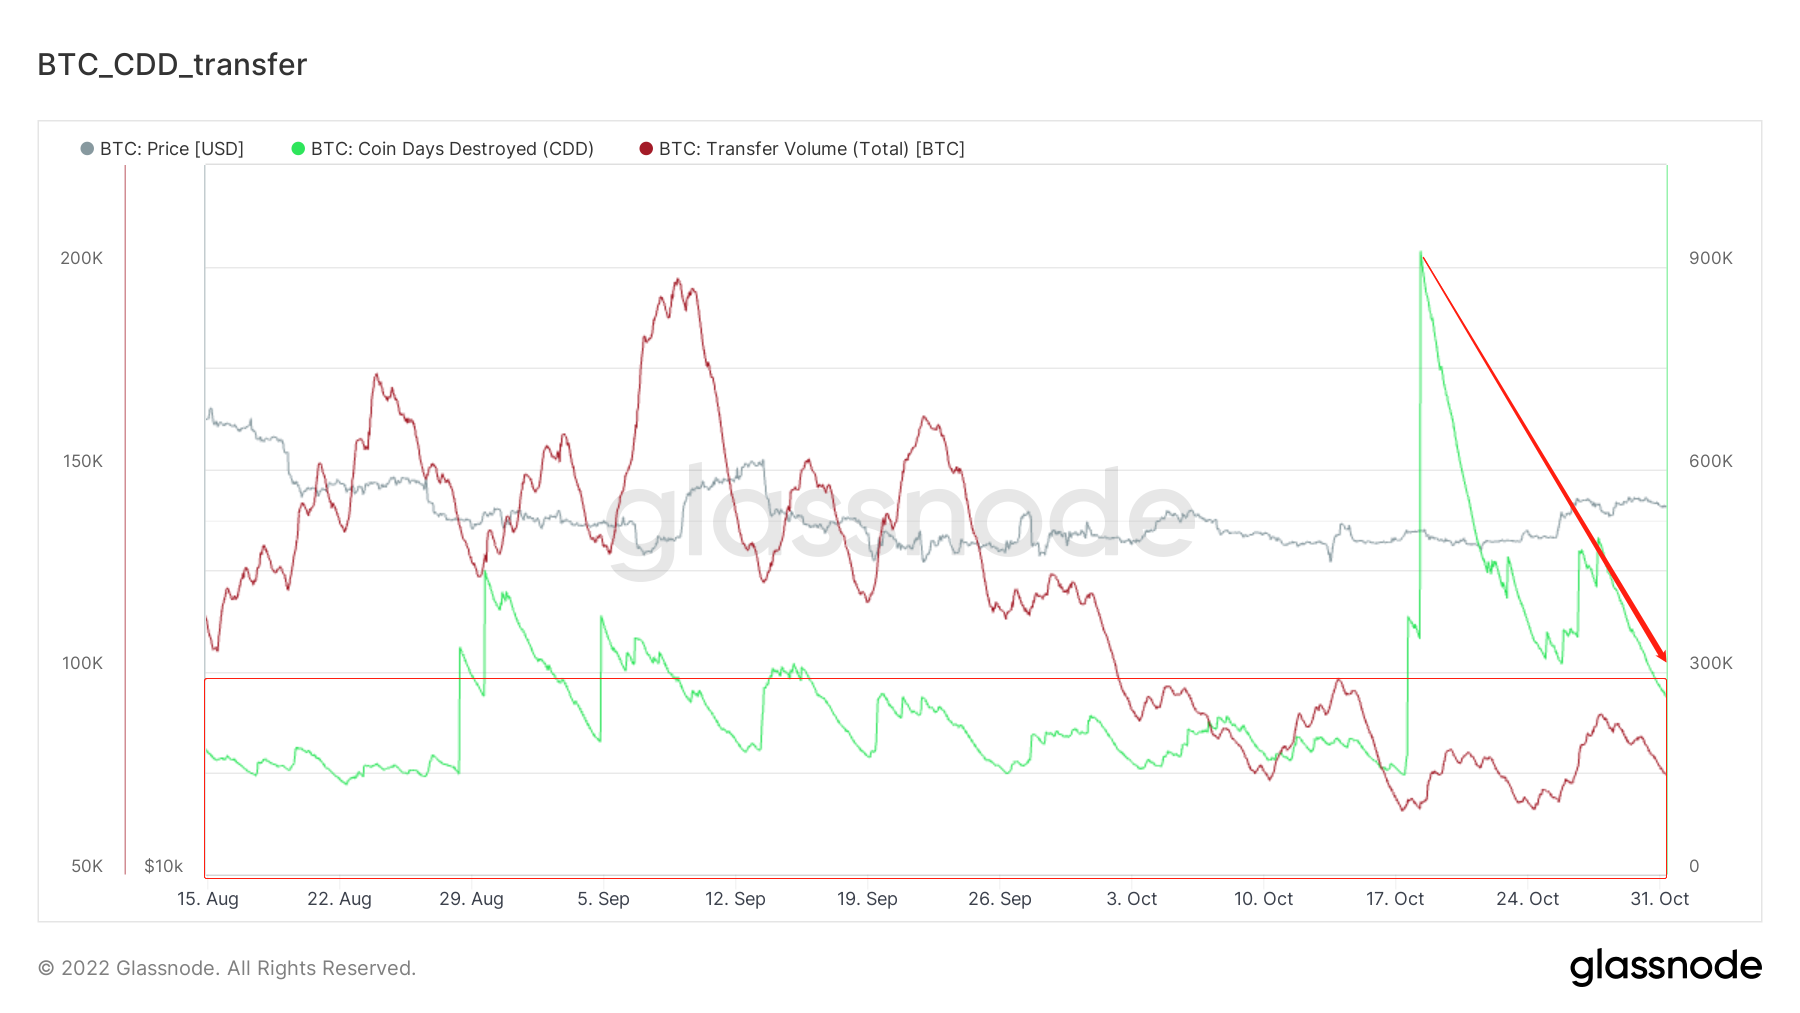Image resolution: width=1800 pixels, height=1013 pixels.
Task: Click the 17. Oct date label
Action: pyautogui.click(x=1395, y=899)
